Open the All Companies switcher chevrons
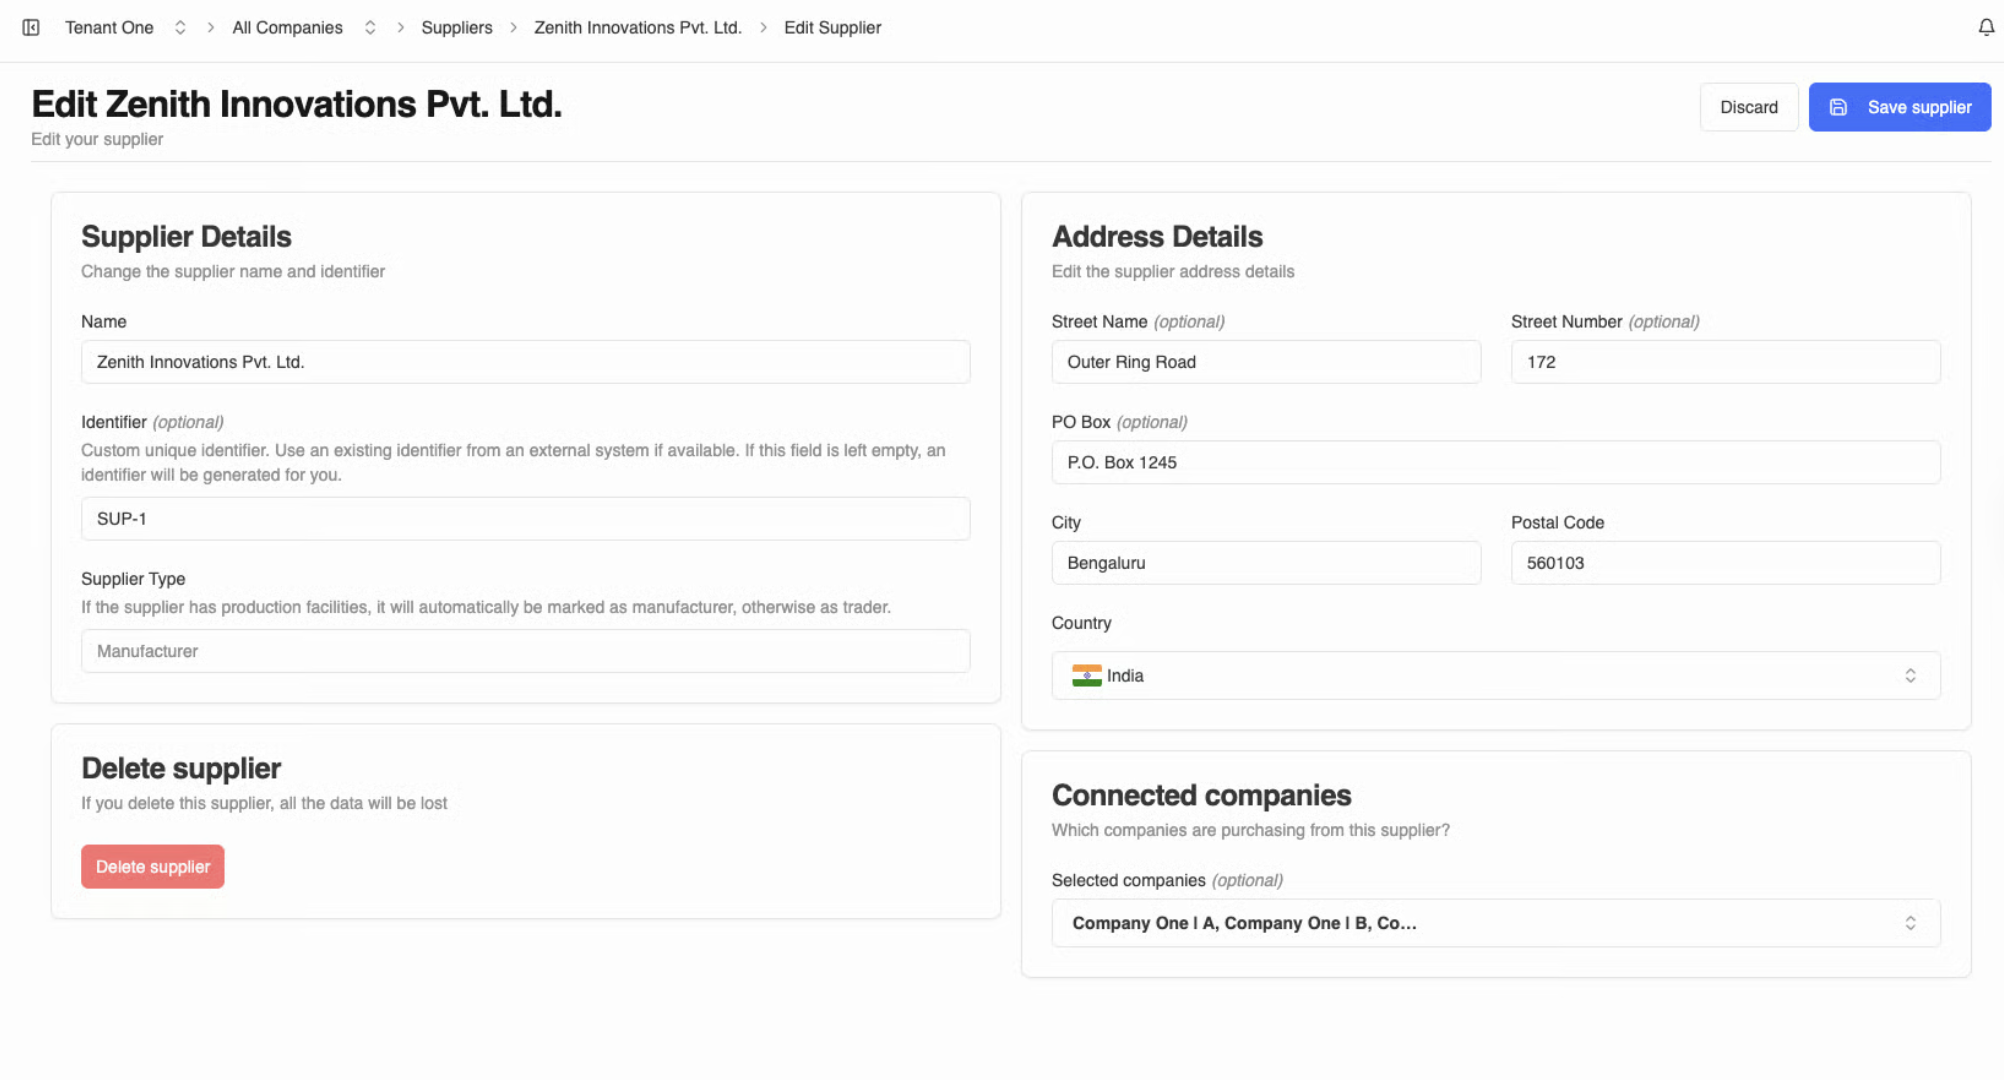 (x=370, y=28)
